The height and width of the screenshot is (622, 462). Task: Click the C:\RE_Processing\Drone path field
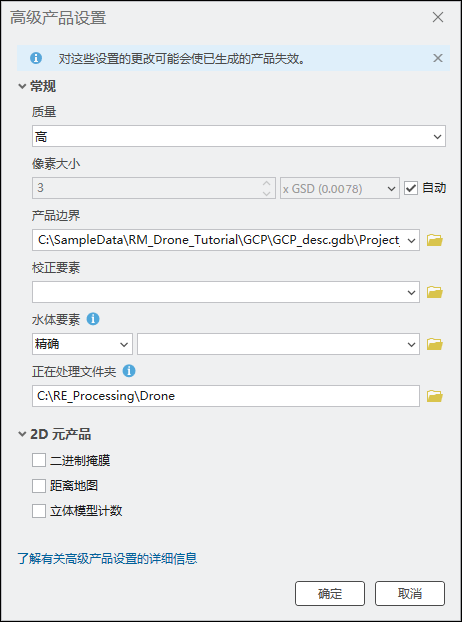[226, 396]
